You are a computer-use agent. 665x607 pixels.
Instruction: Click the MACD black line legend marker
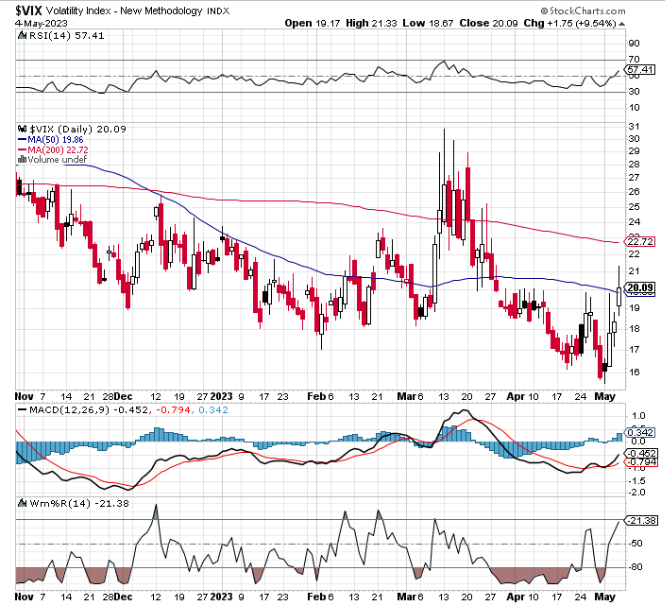tap(22, 410)
